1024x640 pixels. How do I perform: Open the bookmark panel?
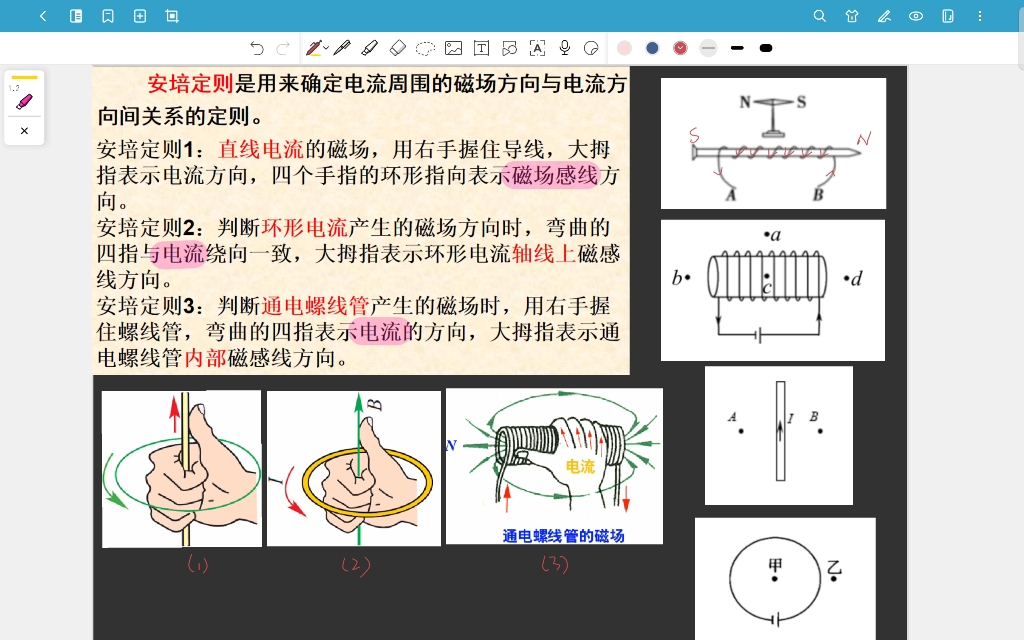click(x=108, y=16)
